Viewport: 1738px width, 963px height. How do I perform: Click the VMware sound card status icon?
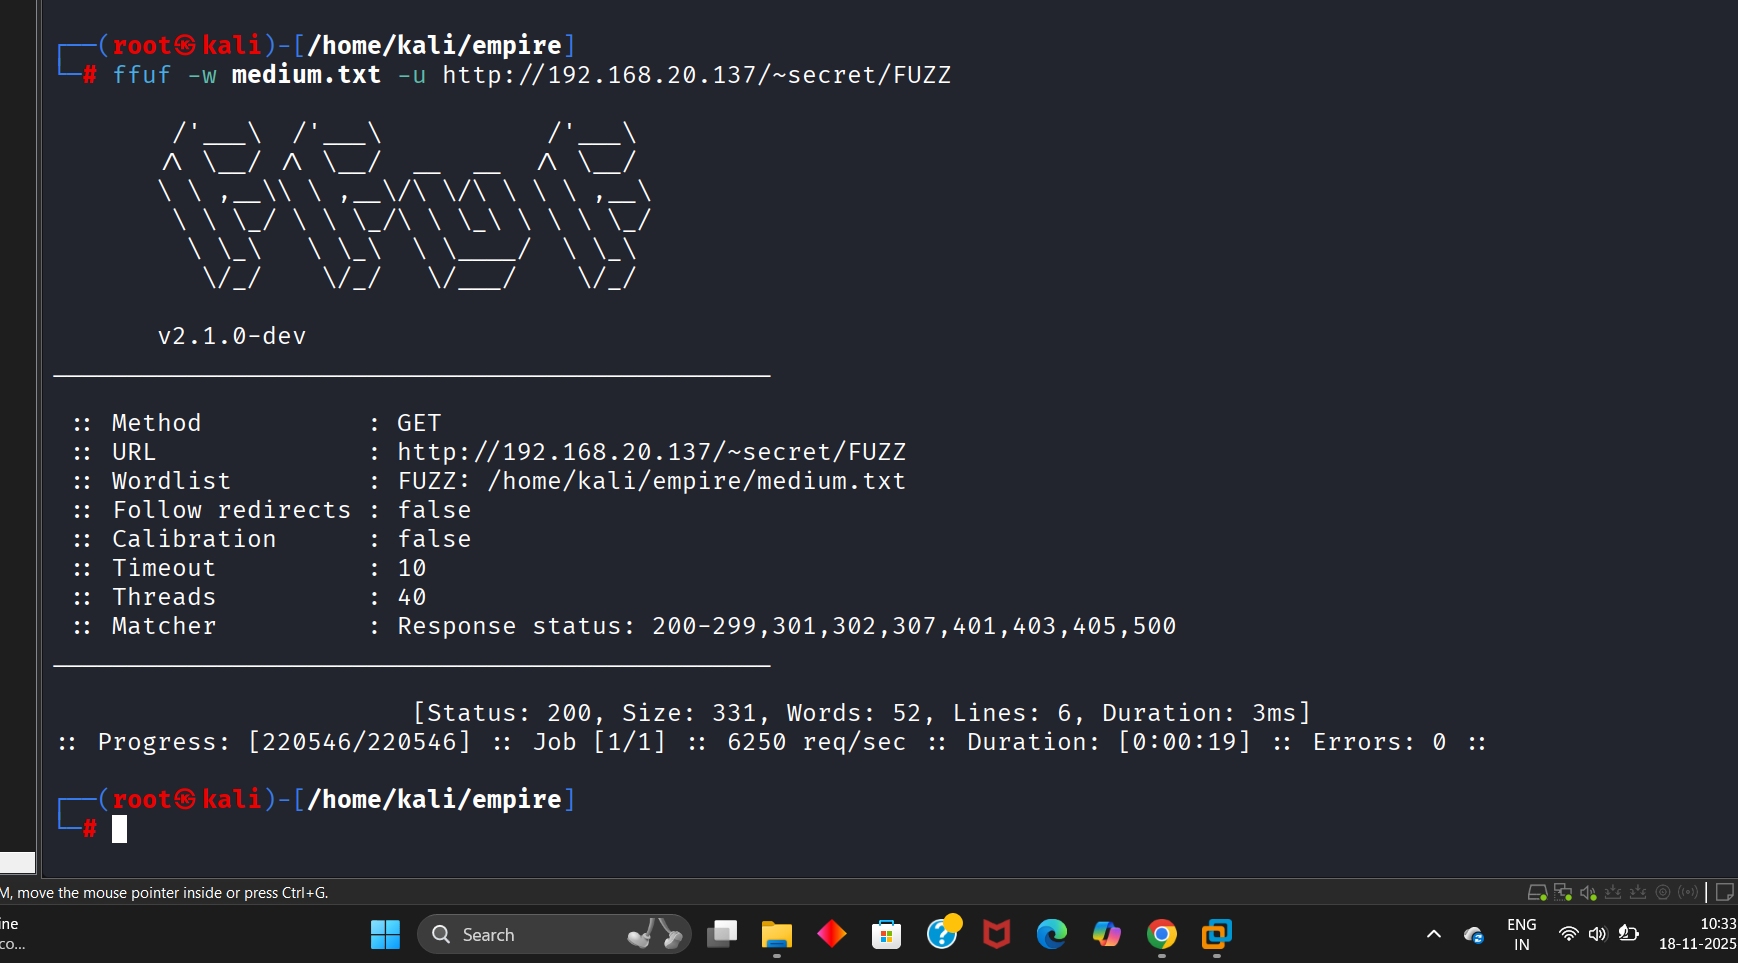click(x=1587, y=892)
